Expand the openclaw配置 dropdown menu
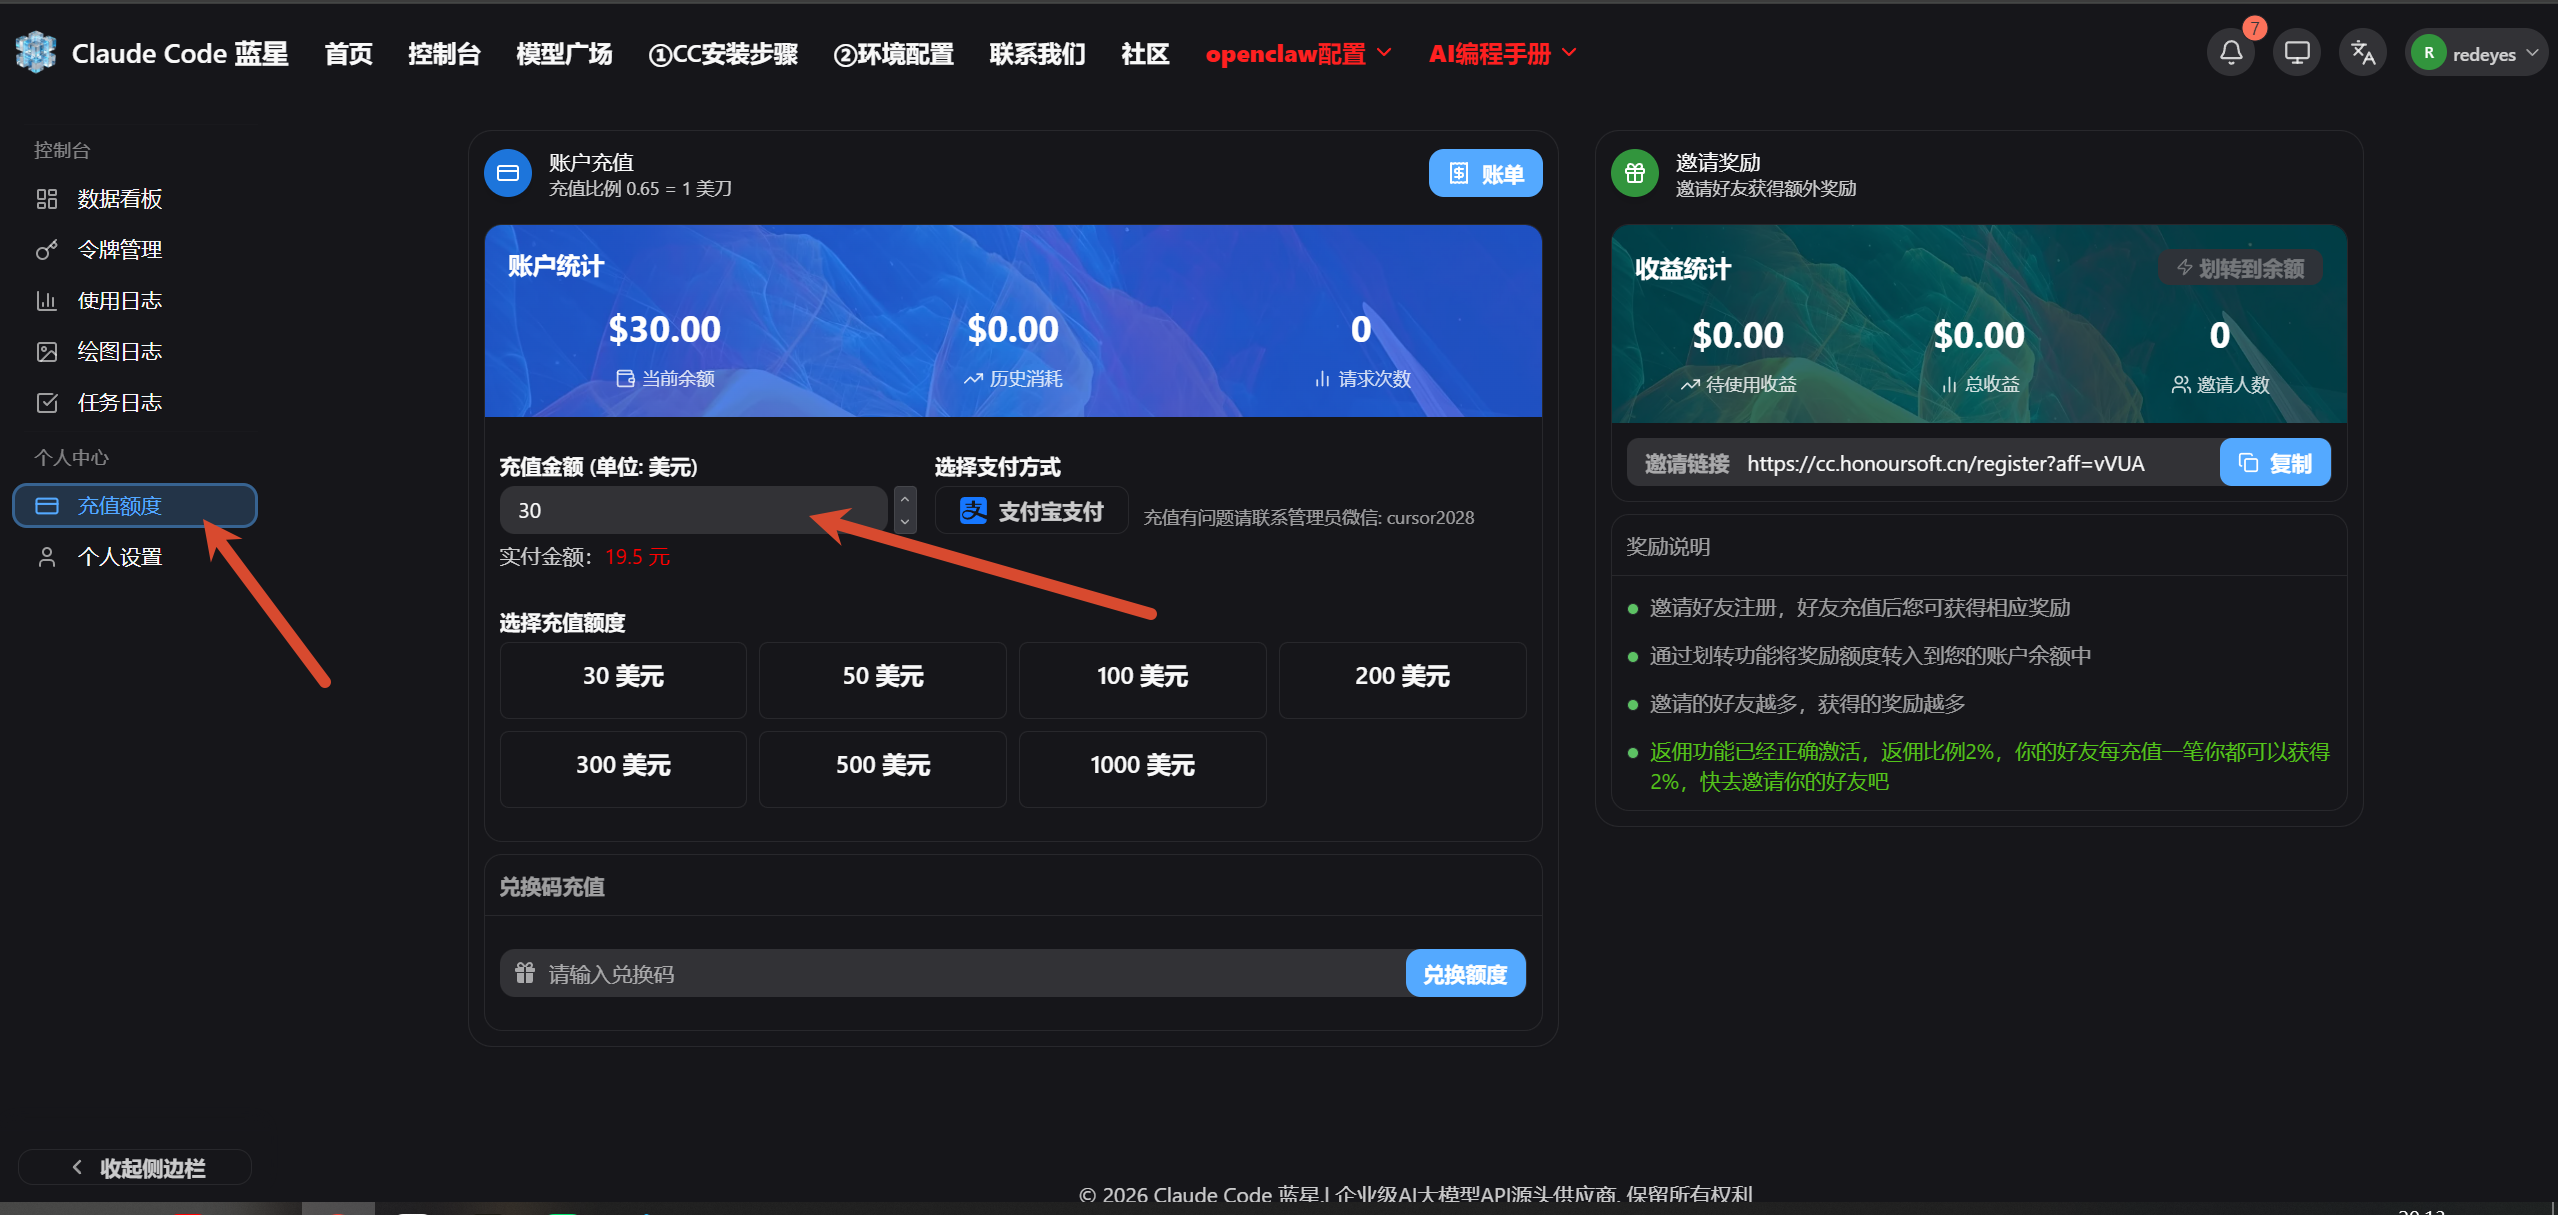Image resolution: width=2558 pixels, height=1215 pixels. click(x=1298, y=54)
